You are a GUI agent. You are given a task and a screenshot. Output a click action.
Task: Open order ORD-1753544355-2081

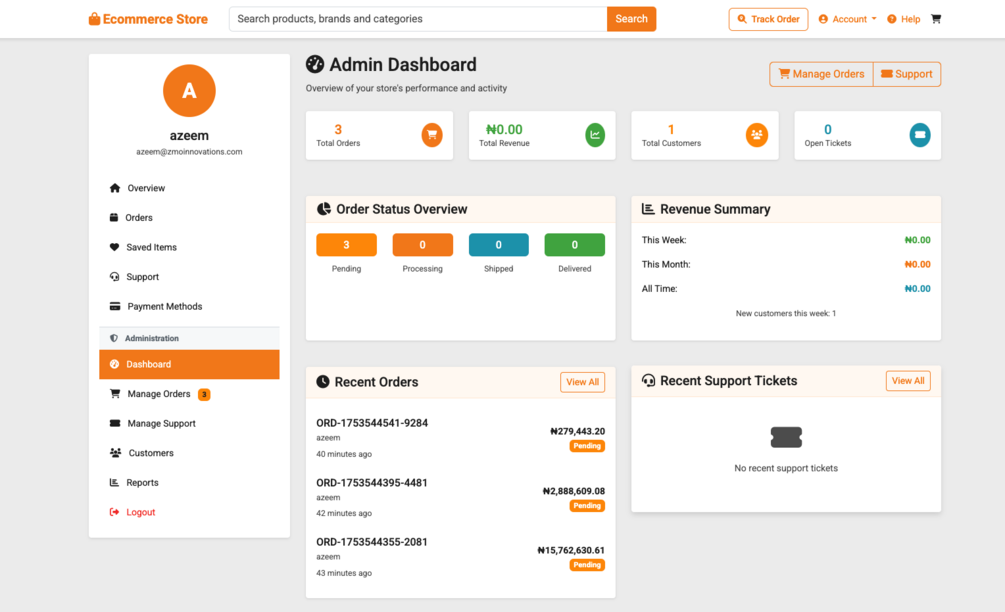[x=372, y=542]
